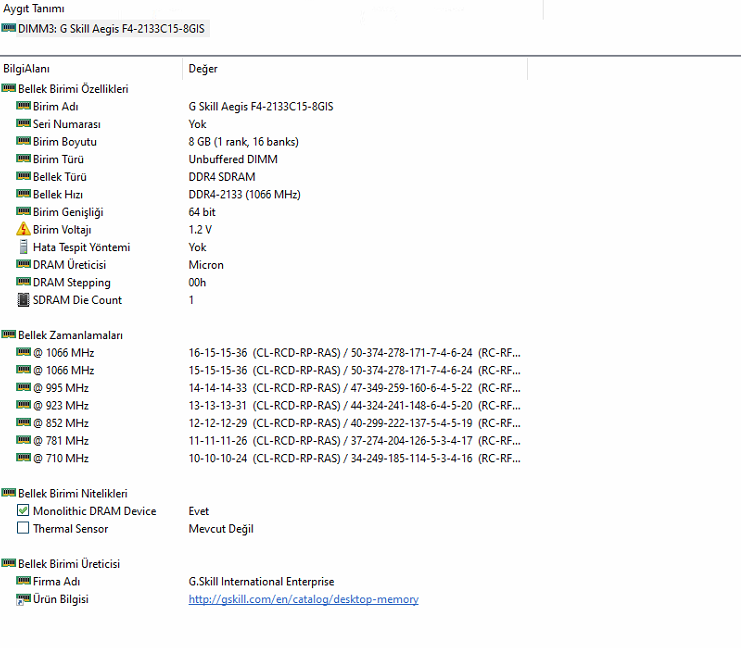Toggle the Thermal Sensor checkbox
The height and width of the screenshot is (648, 741).
[23, 527]
